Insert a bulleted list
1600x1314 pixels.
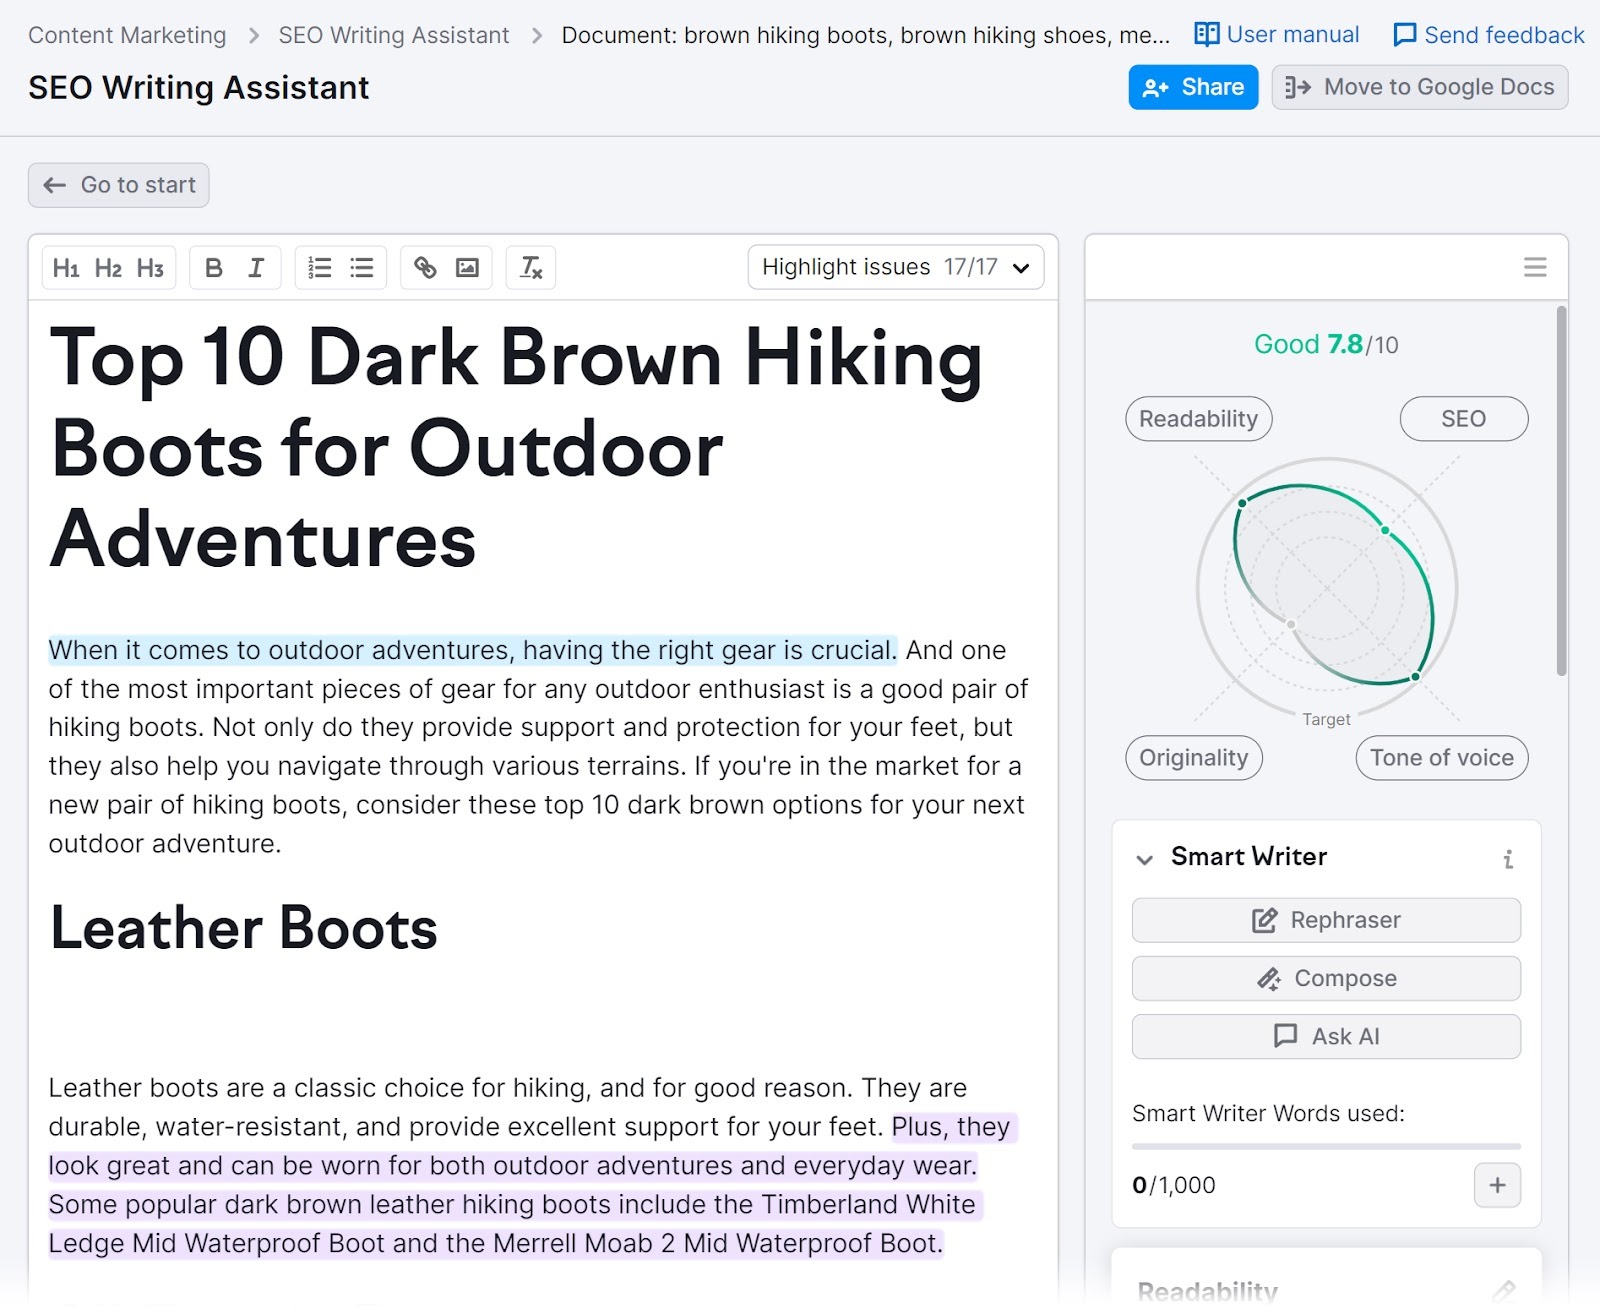tap(362, 267)
